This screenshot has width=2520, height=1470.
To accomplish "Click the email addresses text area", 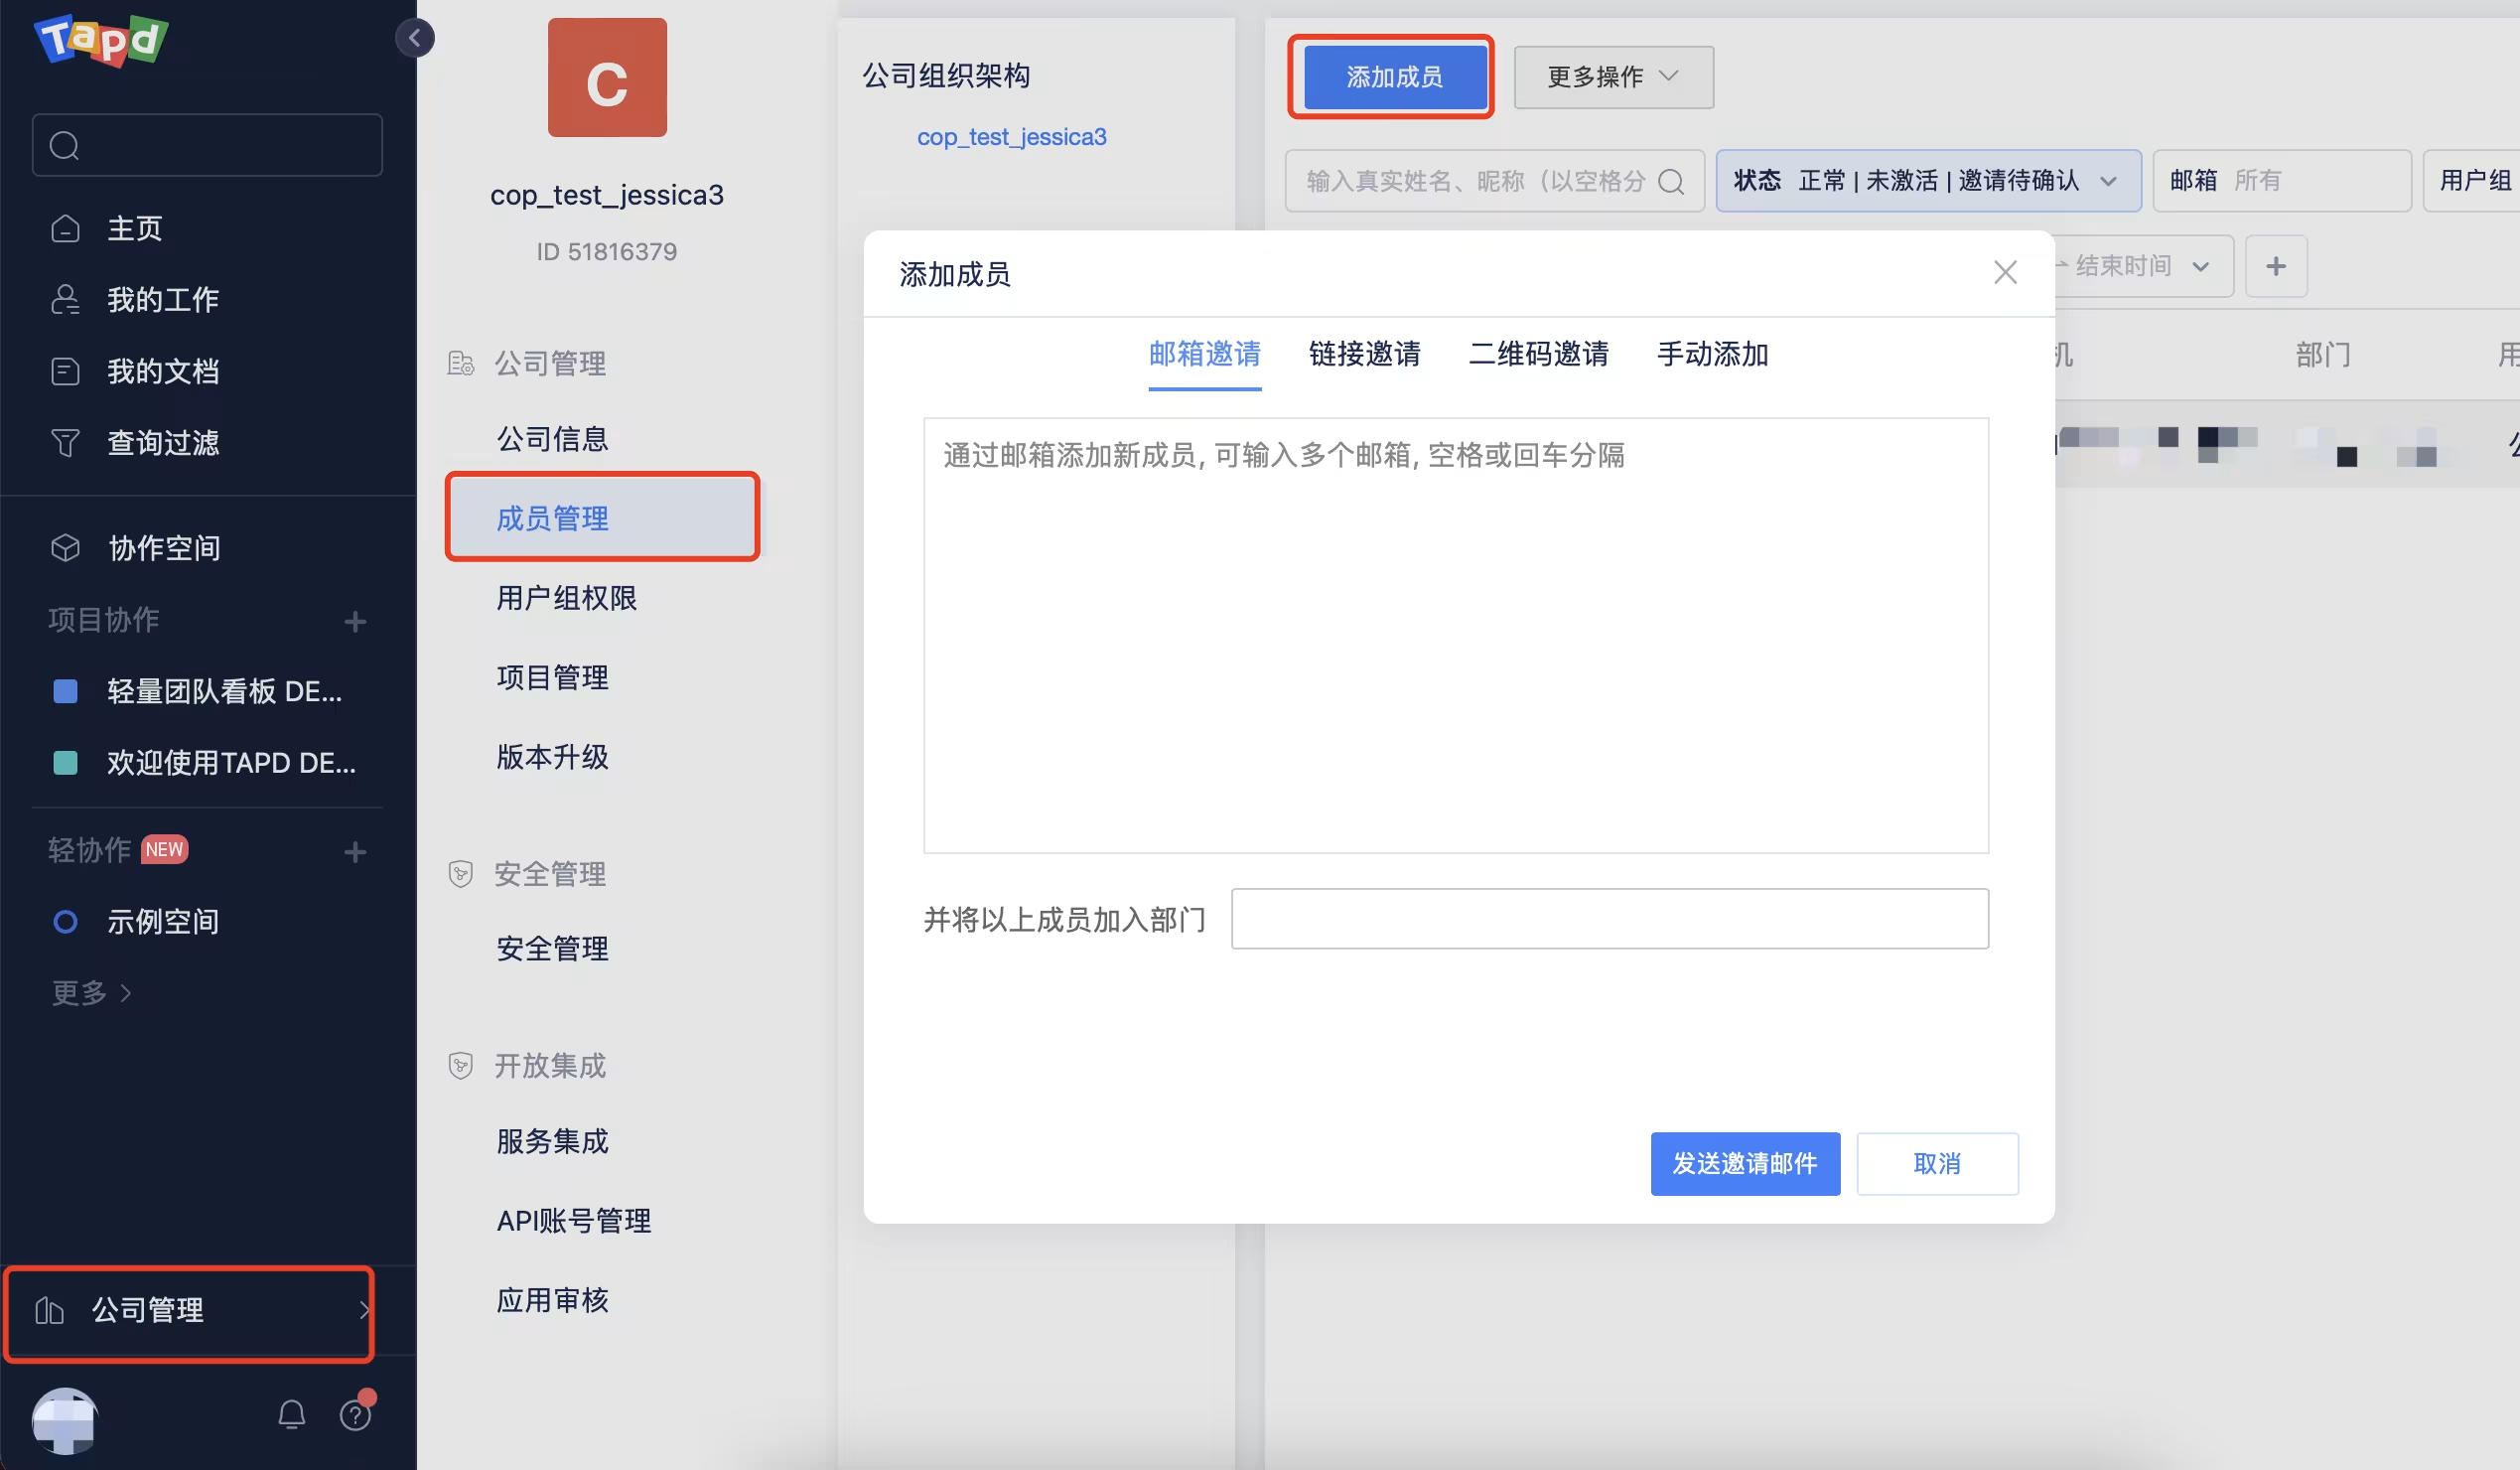I will pyautogui.click(x=1456, y=635).
